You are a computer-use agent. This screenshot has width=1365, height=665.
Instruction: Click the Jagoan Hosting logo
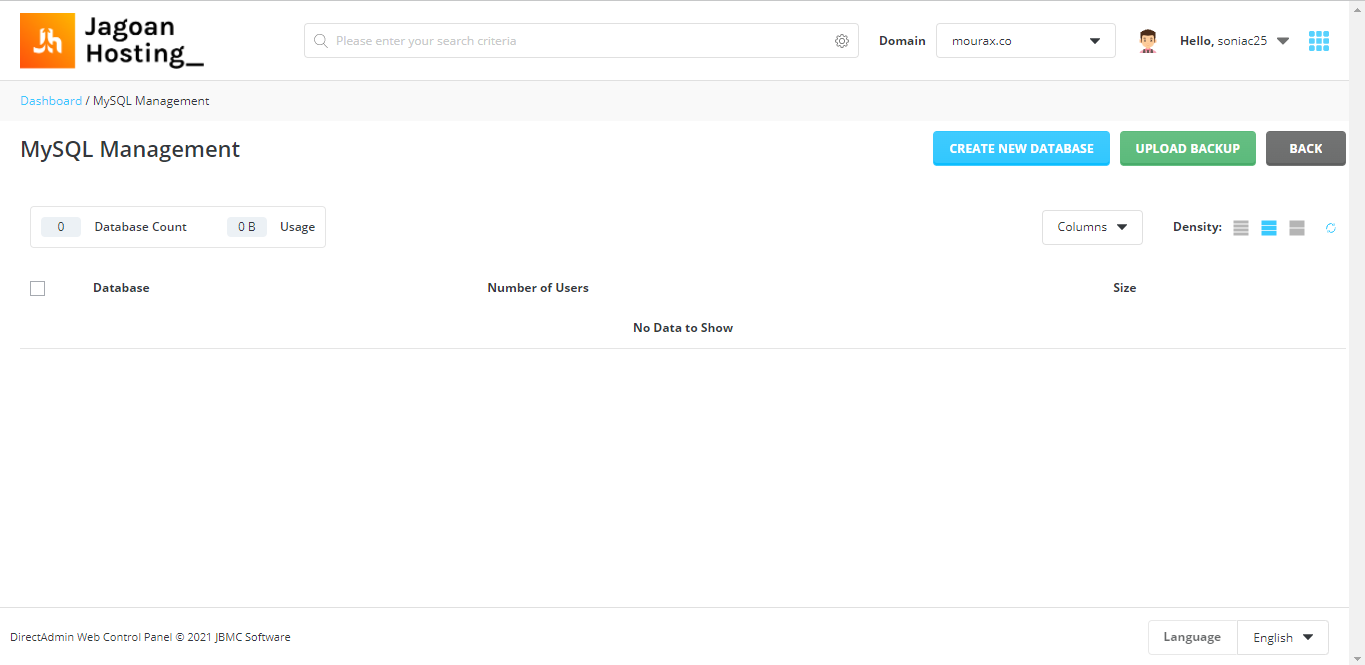coord(112,41)
